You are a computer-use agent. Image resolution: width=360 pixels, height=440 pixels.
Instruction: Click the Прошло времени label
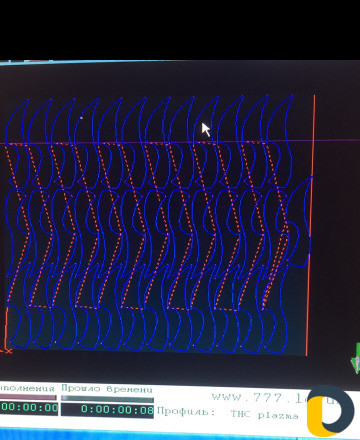click(x=107, y=388)
